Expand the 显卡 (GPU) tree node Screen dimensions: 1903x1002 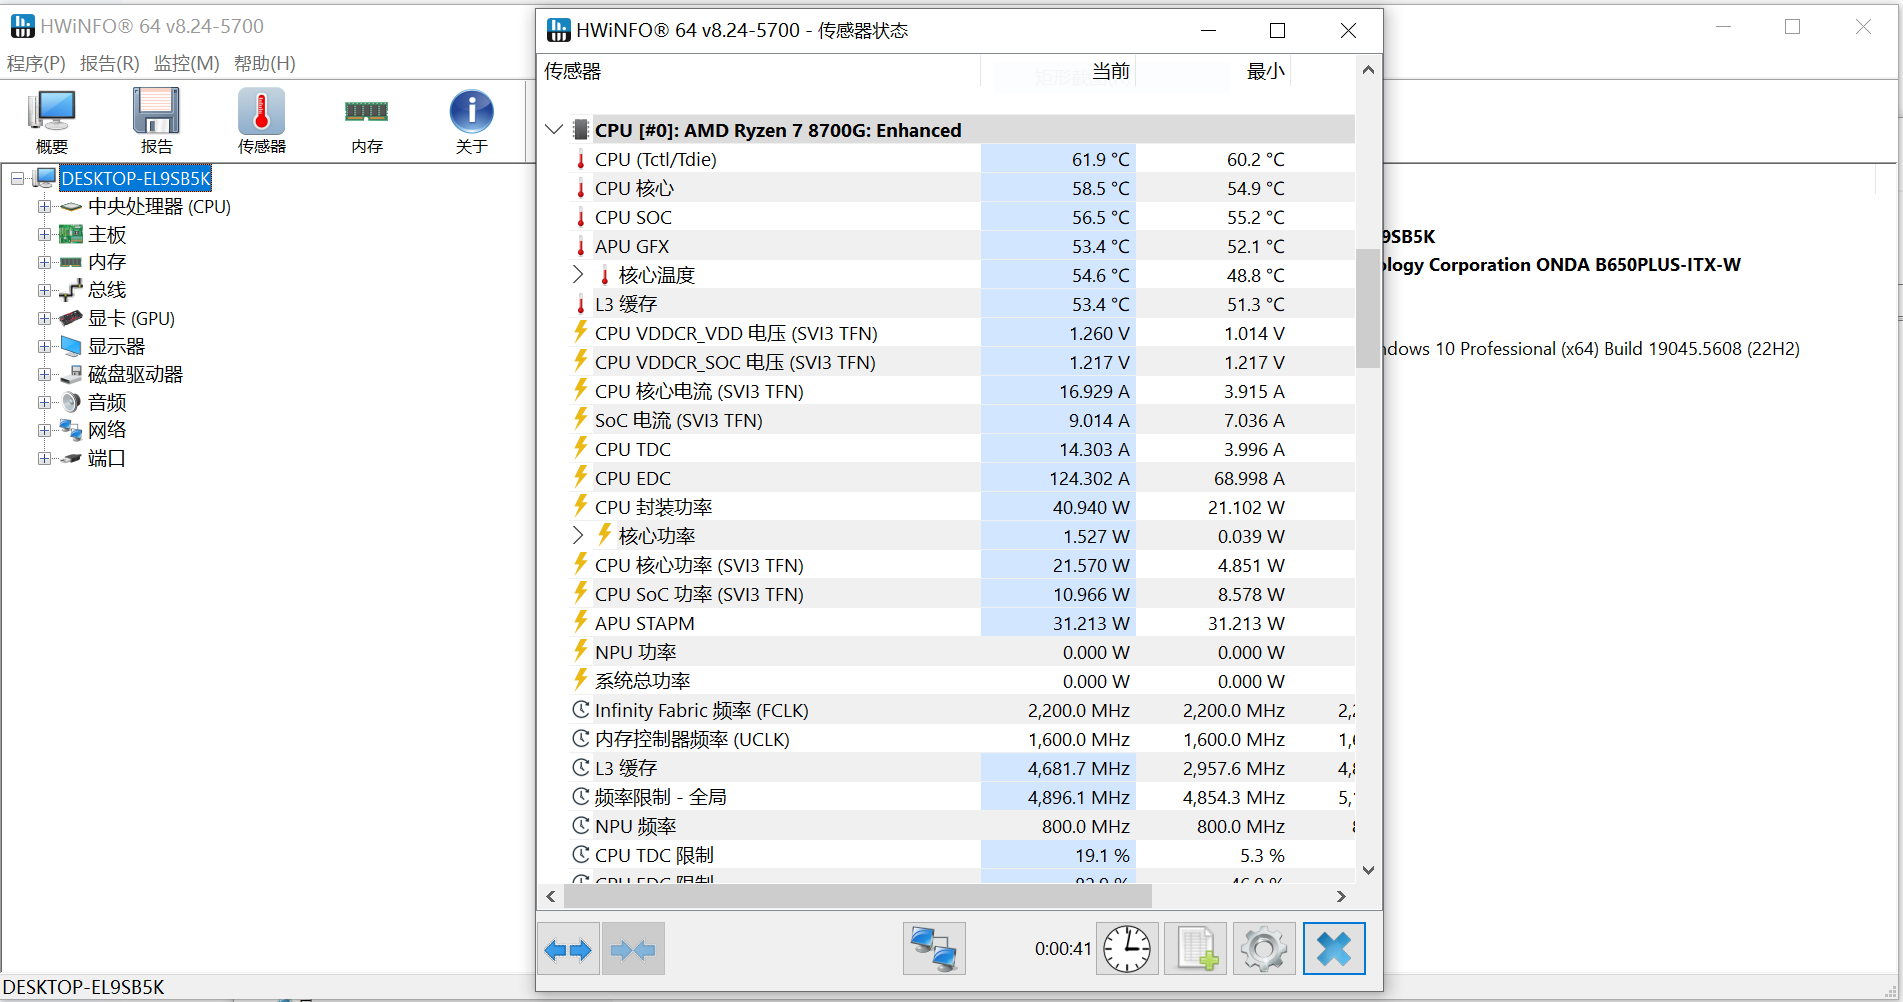[44, 318]
